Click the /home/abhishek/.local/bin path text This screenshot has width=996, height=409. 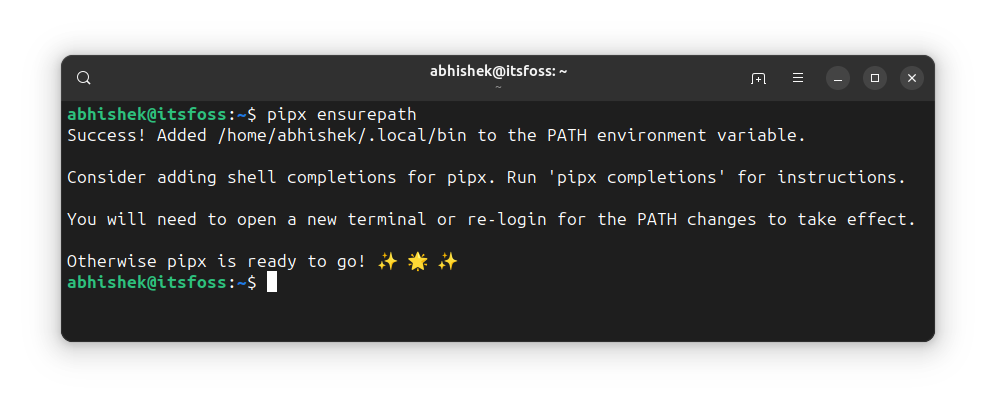pos(342,136)
